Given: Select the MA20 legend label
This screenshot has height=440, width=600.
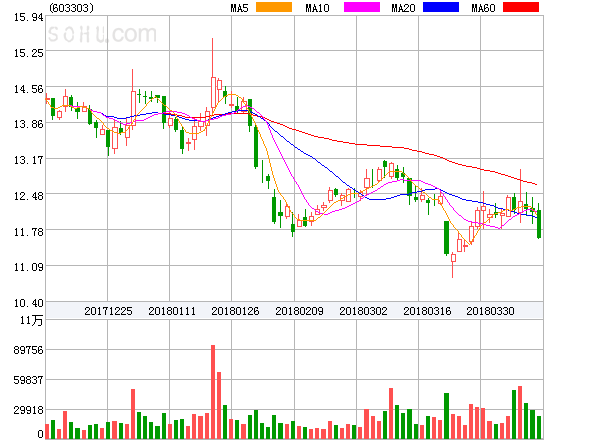Looking at the screenshot, I should pos(403,8).
